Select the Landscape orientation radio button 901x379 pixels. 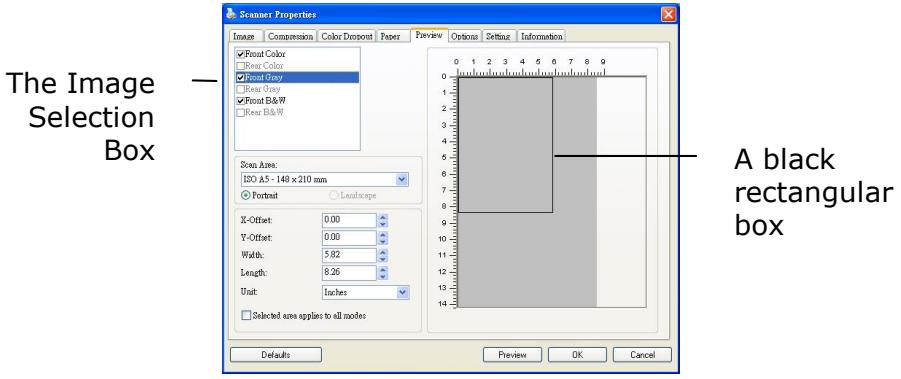(334, 195)
